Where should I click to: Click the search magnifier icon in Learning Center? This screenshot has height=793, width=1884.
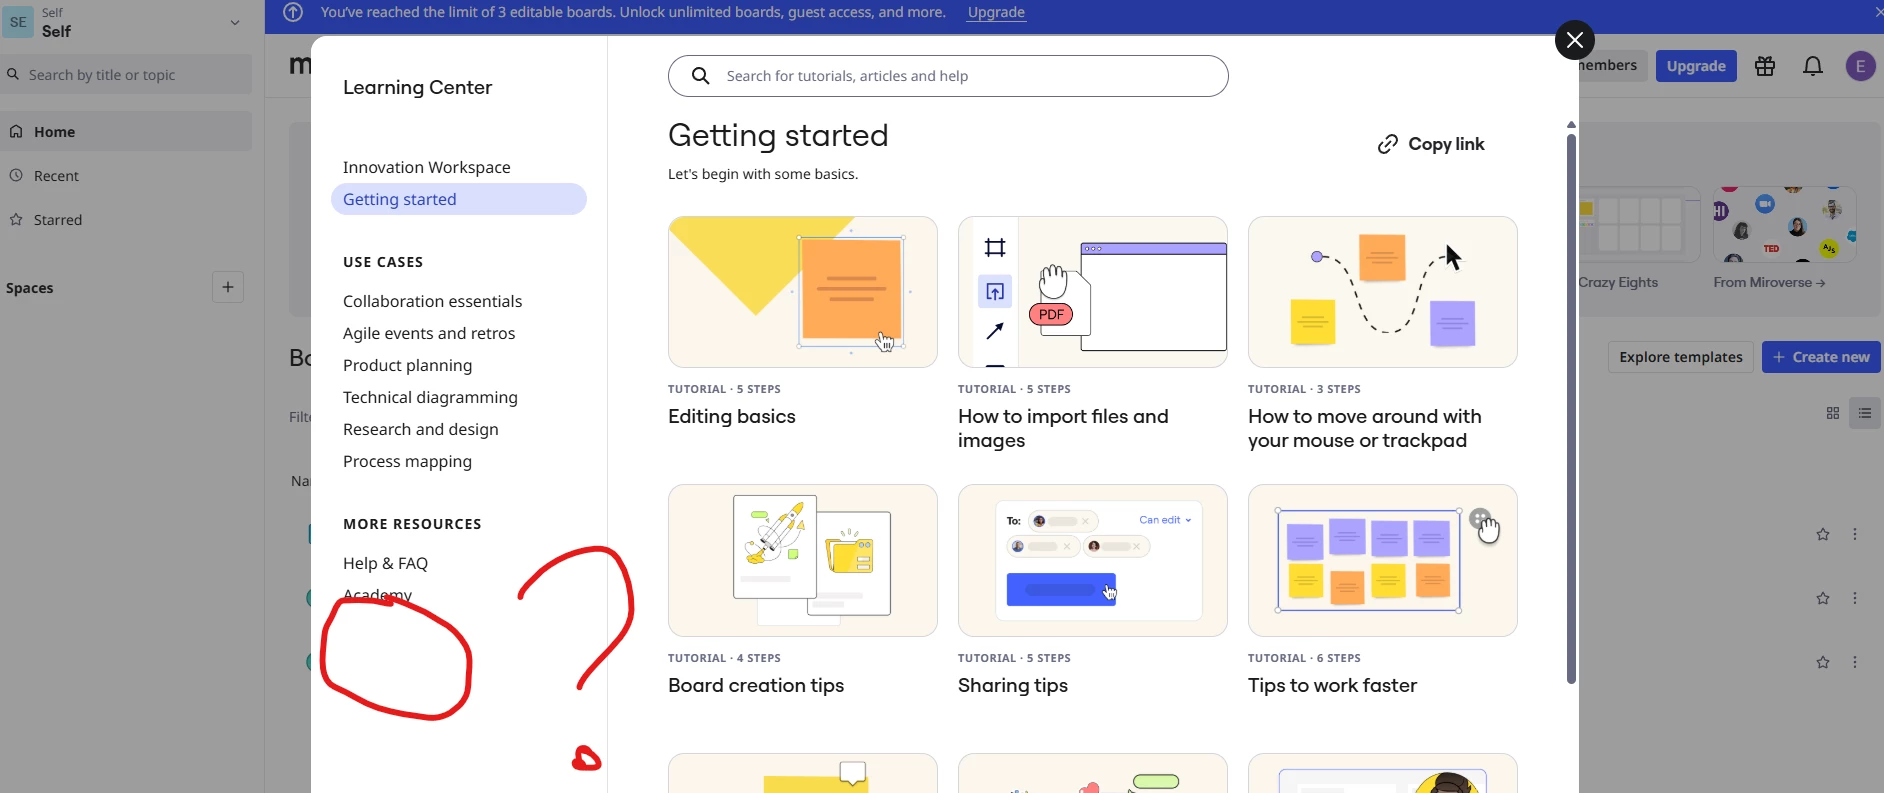pyautogui.click(x=701, y=76)
